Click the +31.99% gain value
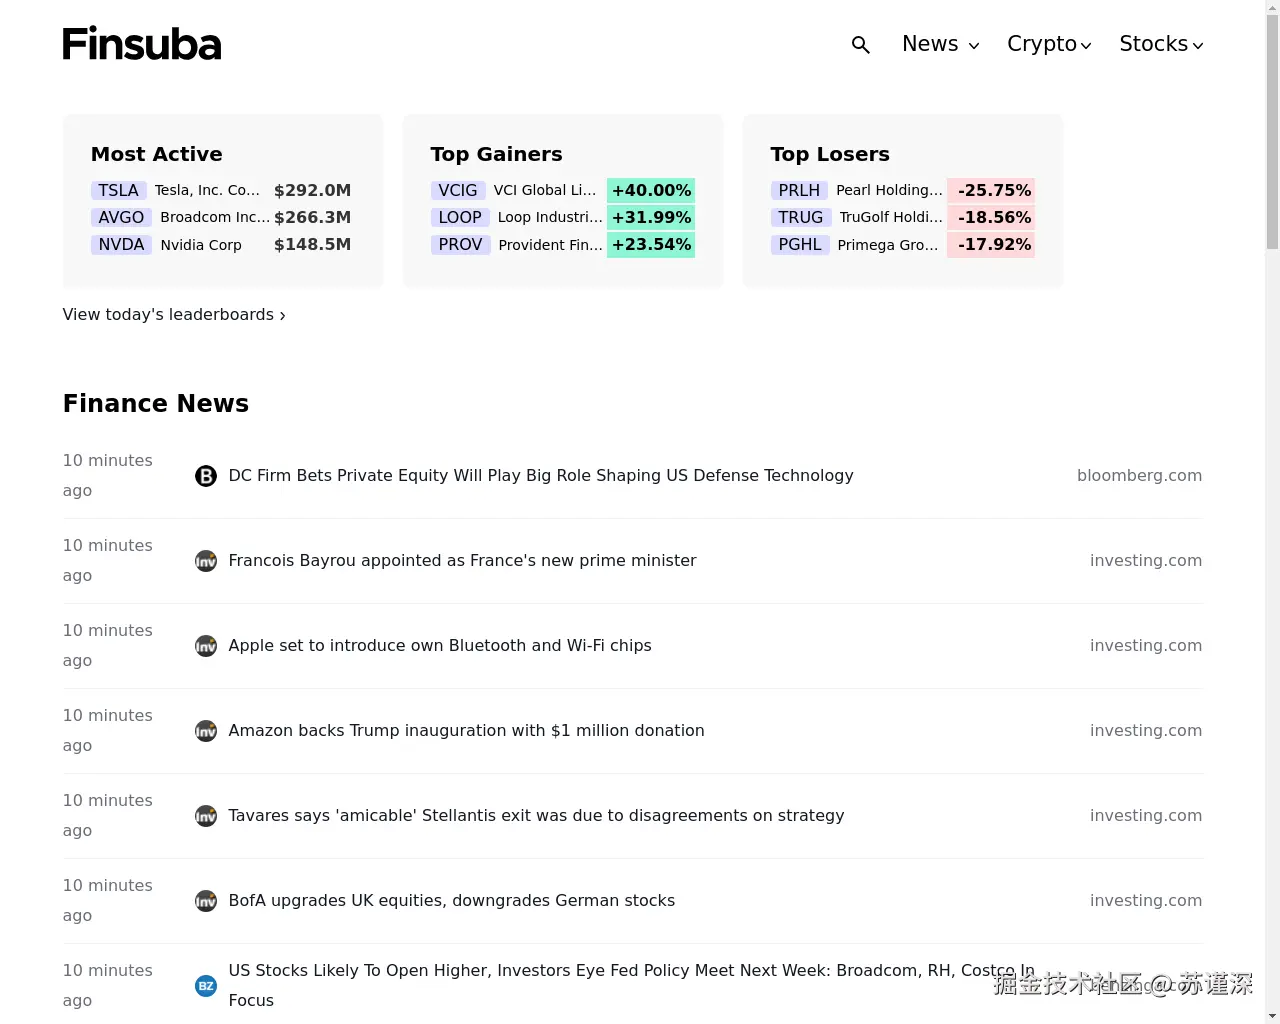 [x=651, y=217]
